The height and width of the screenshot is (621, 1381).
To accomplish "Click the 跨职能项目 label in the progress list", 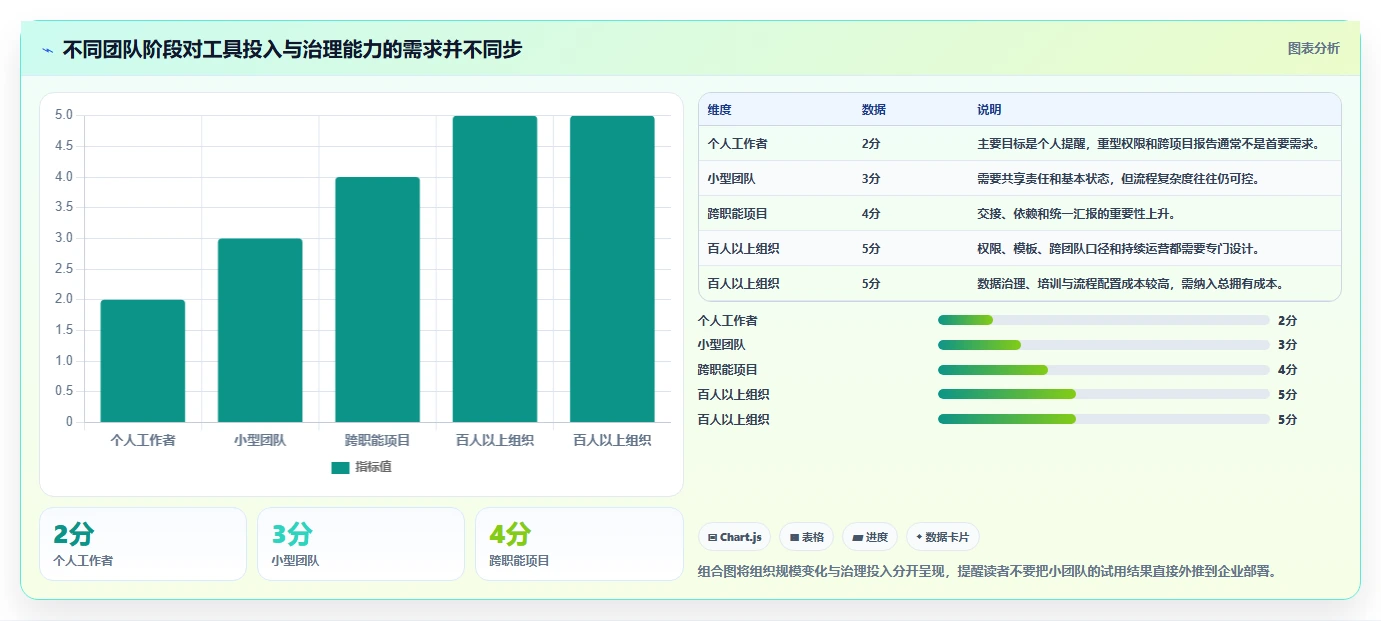I will [x=727, y=370].
